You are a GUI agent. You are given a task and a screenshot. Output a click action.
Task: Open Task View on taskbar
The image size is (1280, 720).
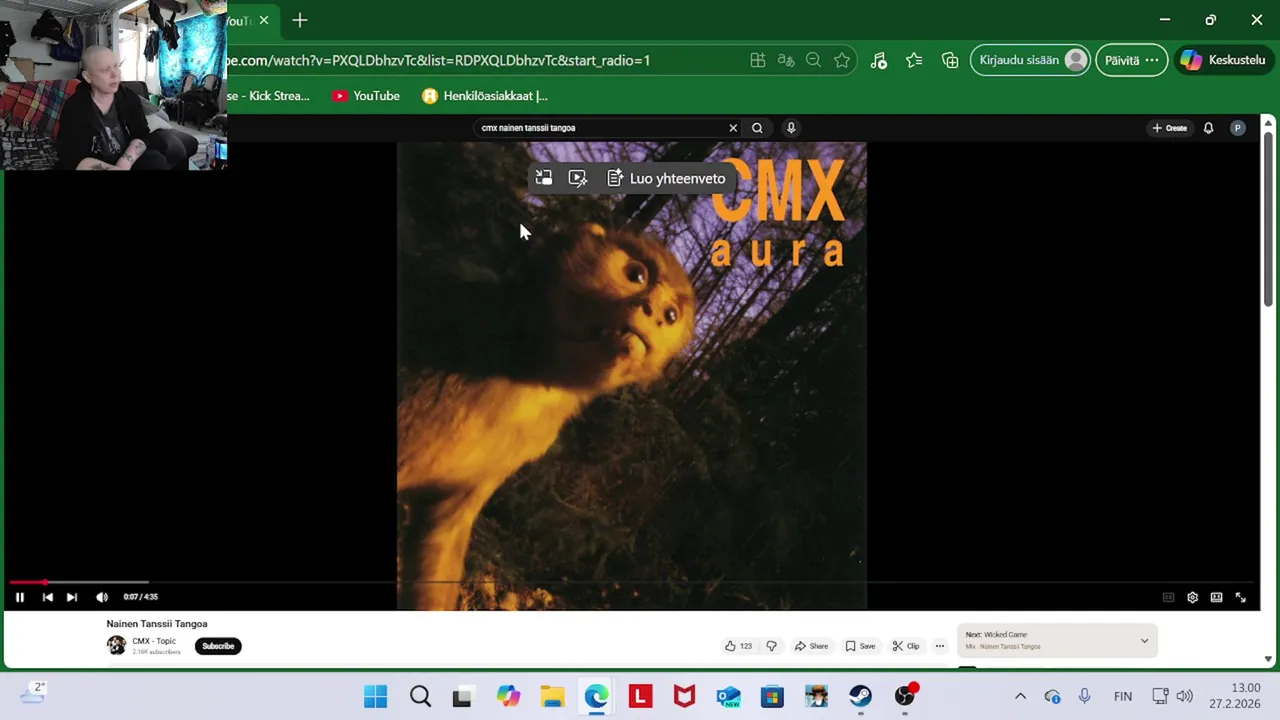pyautogui.click(x=463, y=696)
